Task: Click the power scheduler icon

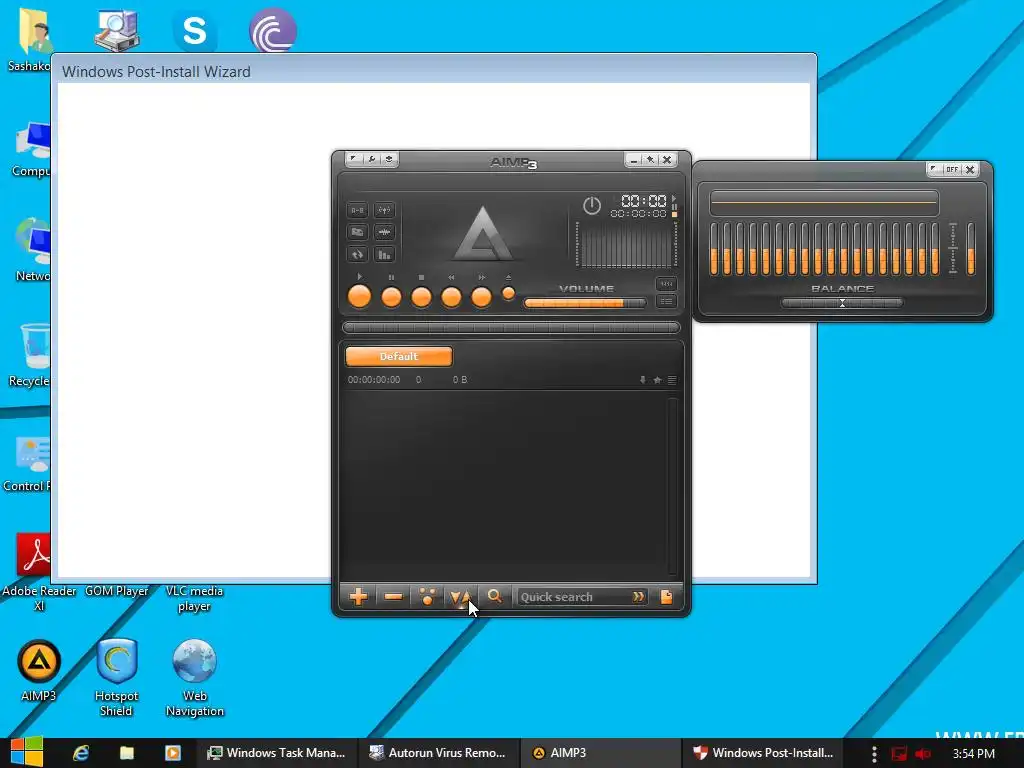Action: click(x=592, y=206)
